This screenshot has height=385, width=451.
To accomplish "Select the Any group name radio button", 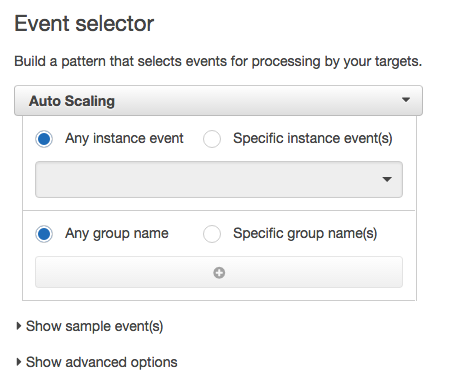I will pyautogui.click(x=44, y=234).
